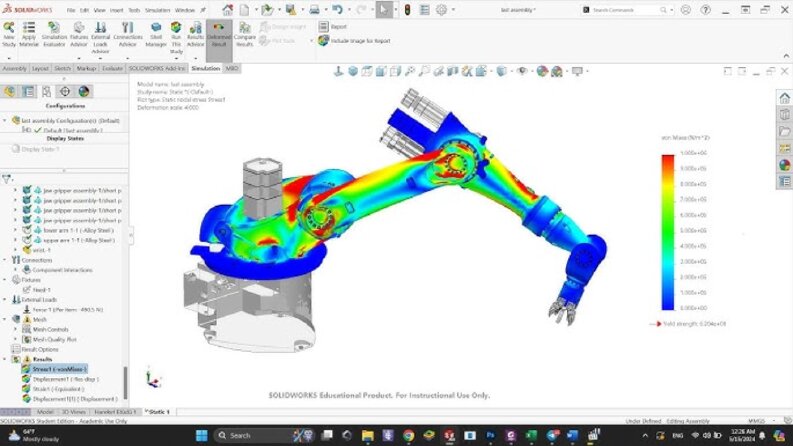Screen dimensions: 793x446
Task: Switch to the MBD ribbon tab
Action: coord(232,68)
